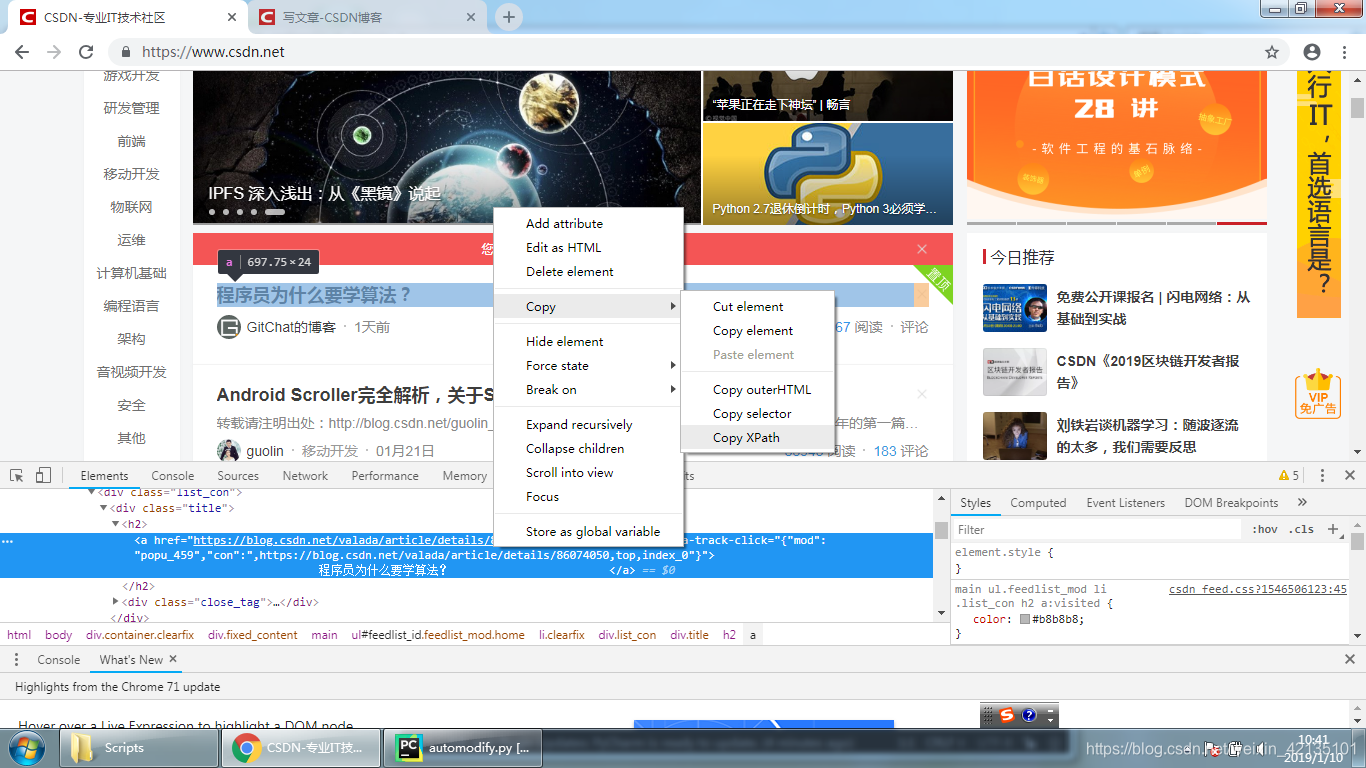
Task: Click Chrome back navigation arrow
Action: click(x=22, y=52)
